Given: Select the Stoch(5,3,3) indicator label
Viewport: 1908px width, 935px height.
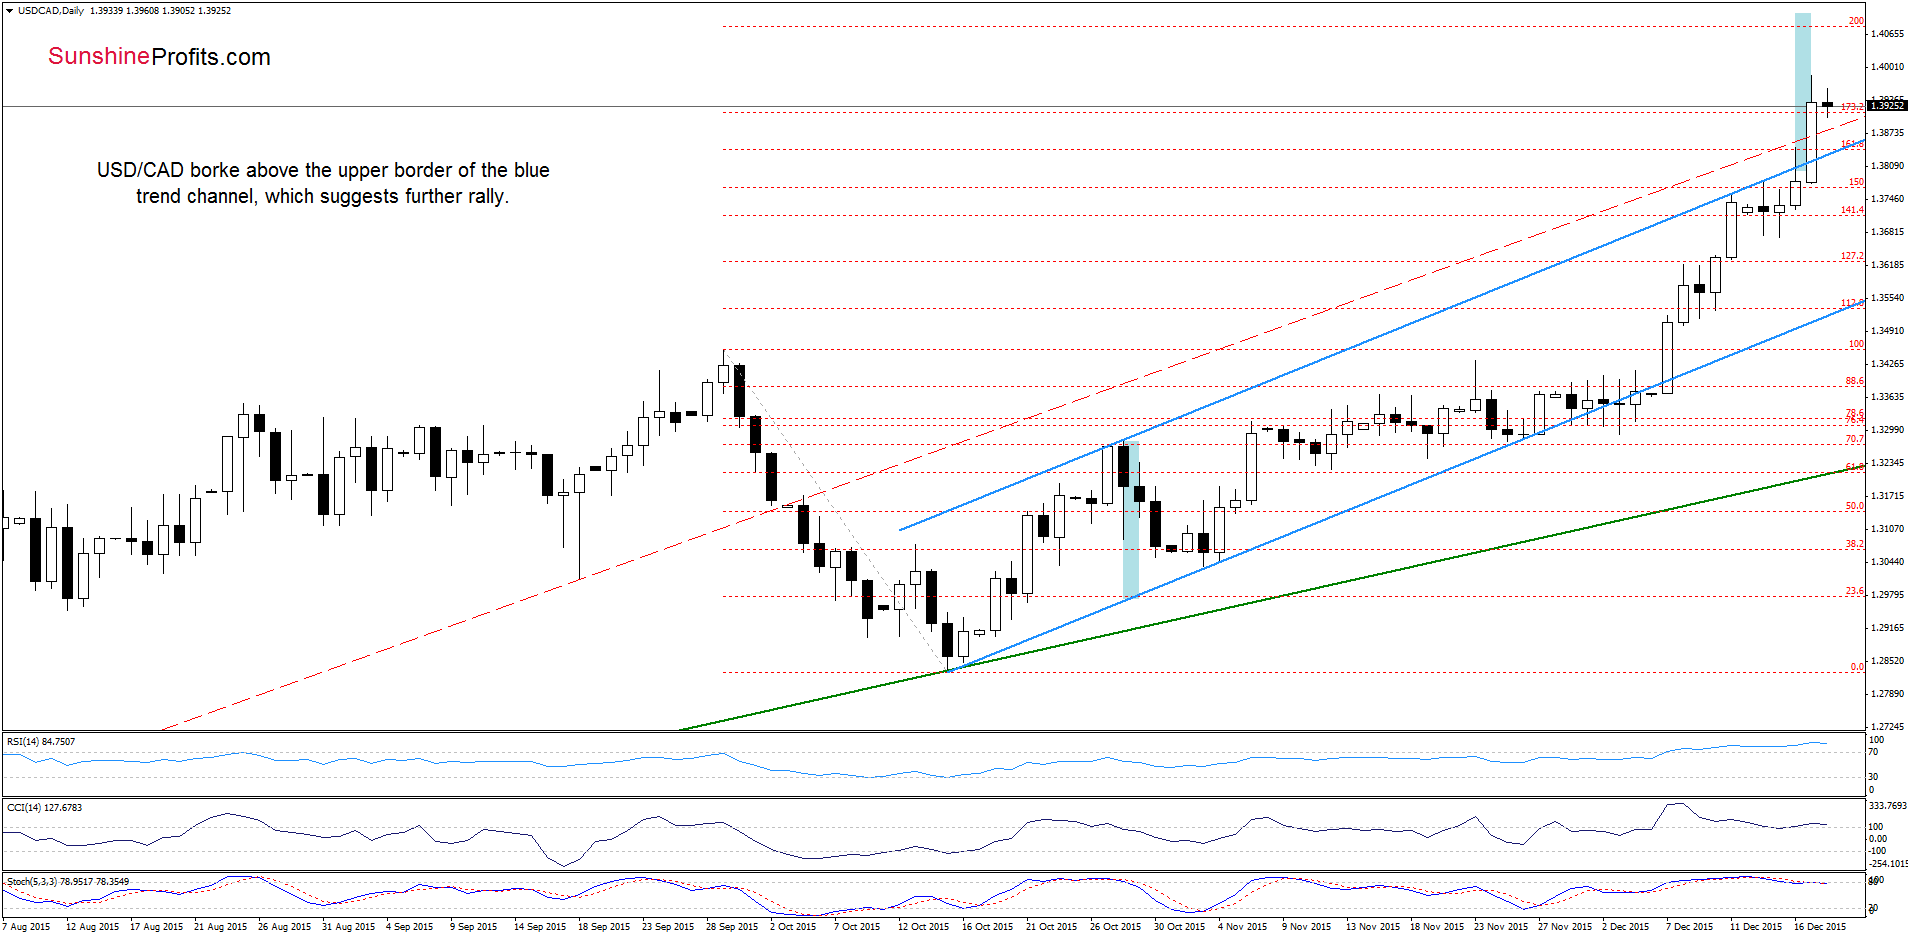Looking at the screenshot, I should coord(68,882).
